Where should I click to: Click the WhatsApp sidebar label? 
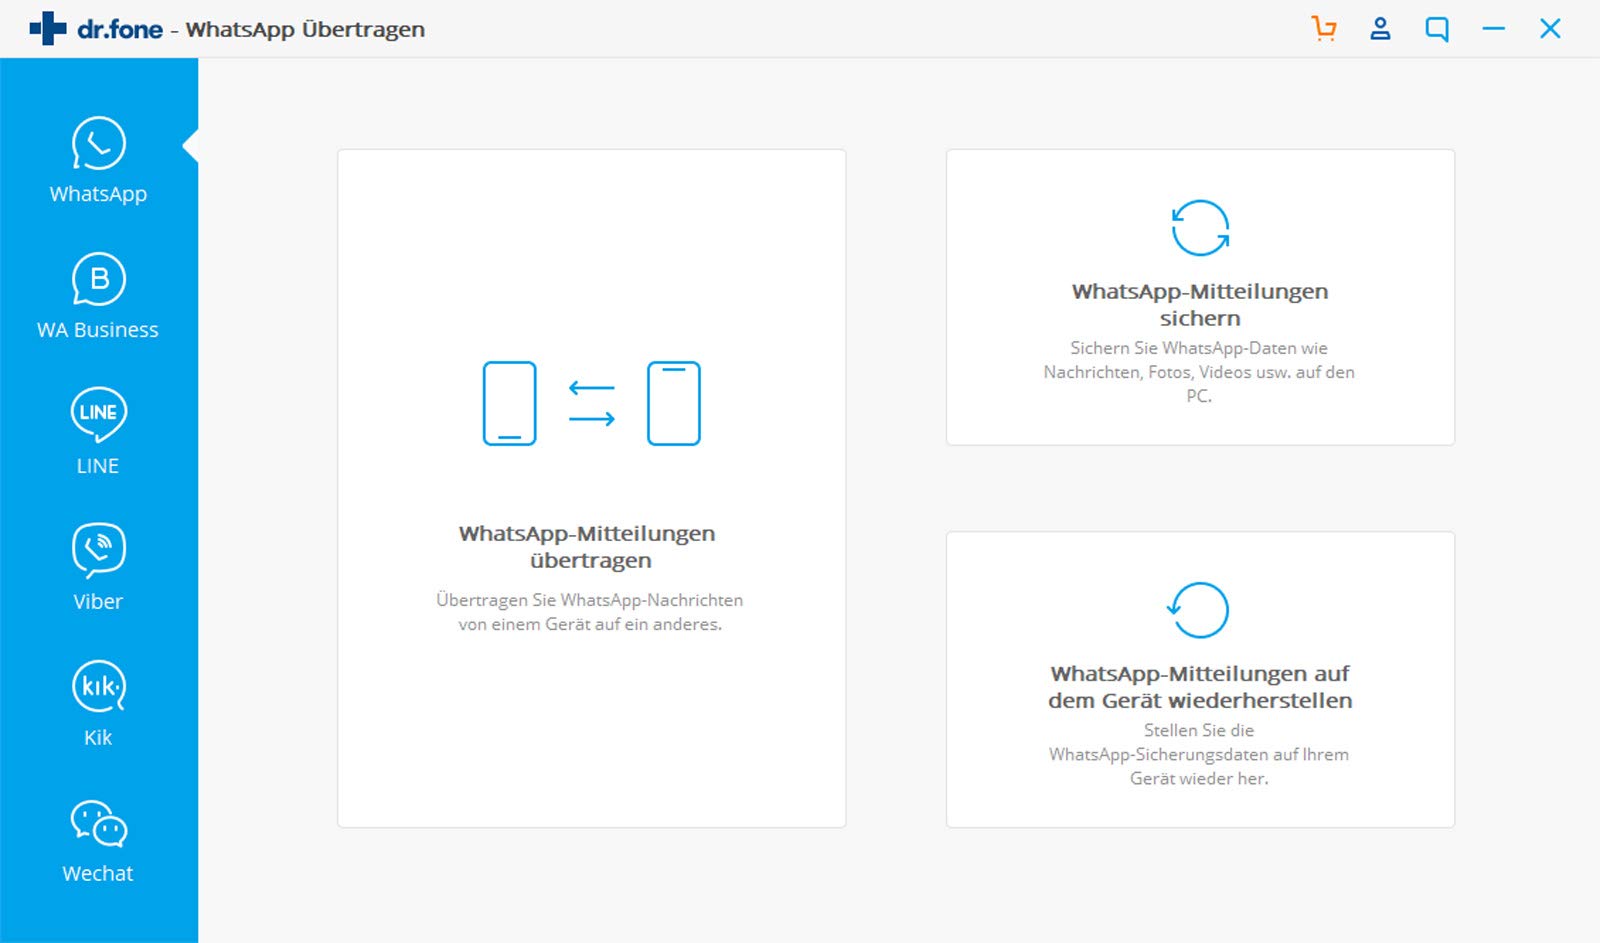coord(98,194)
